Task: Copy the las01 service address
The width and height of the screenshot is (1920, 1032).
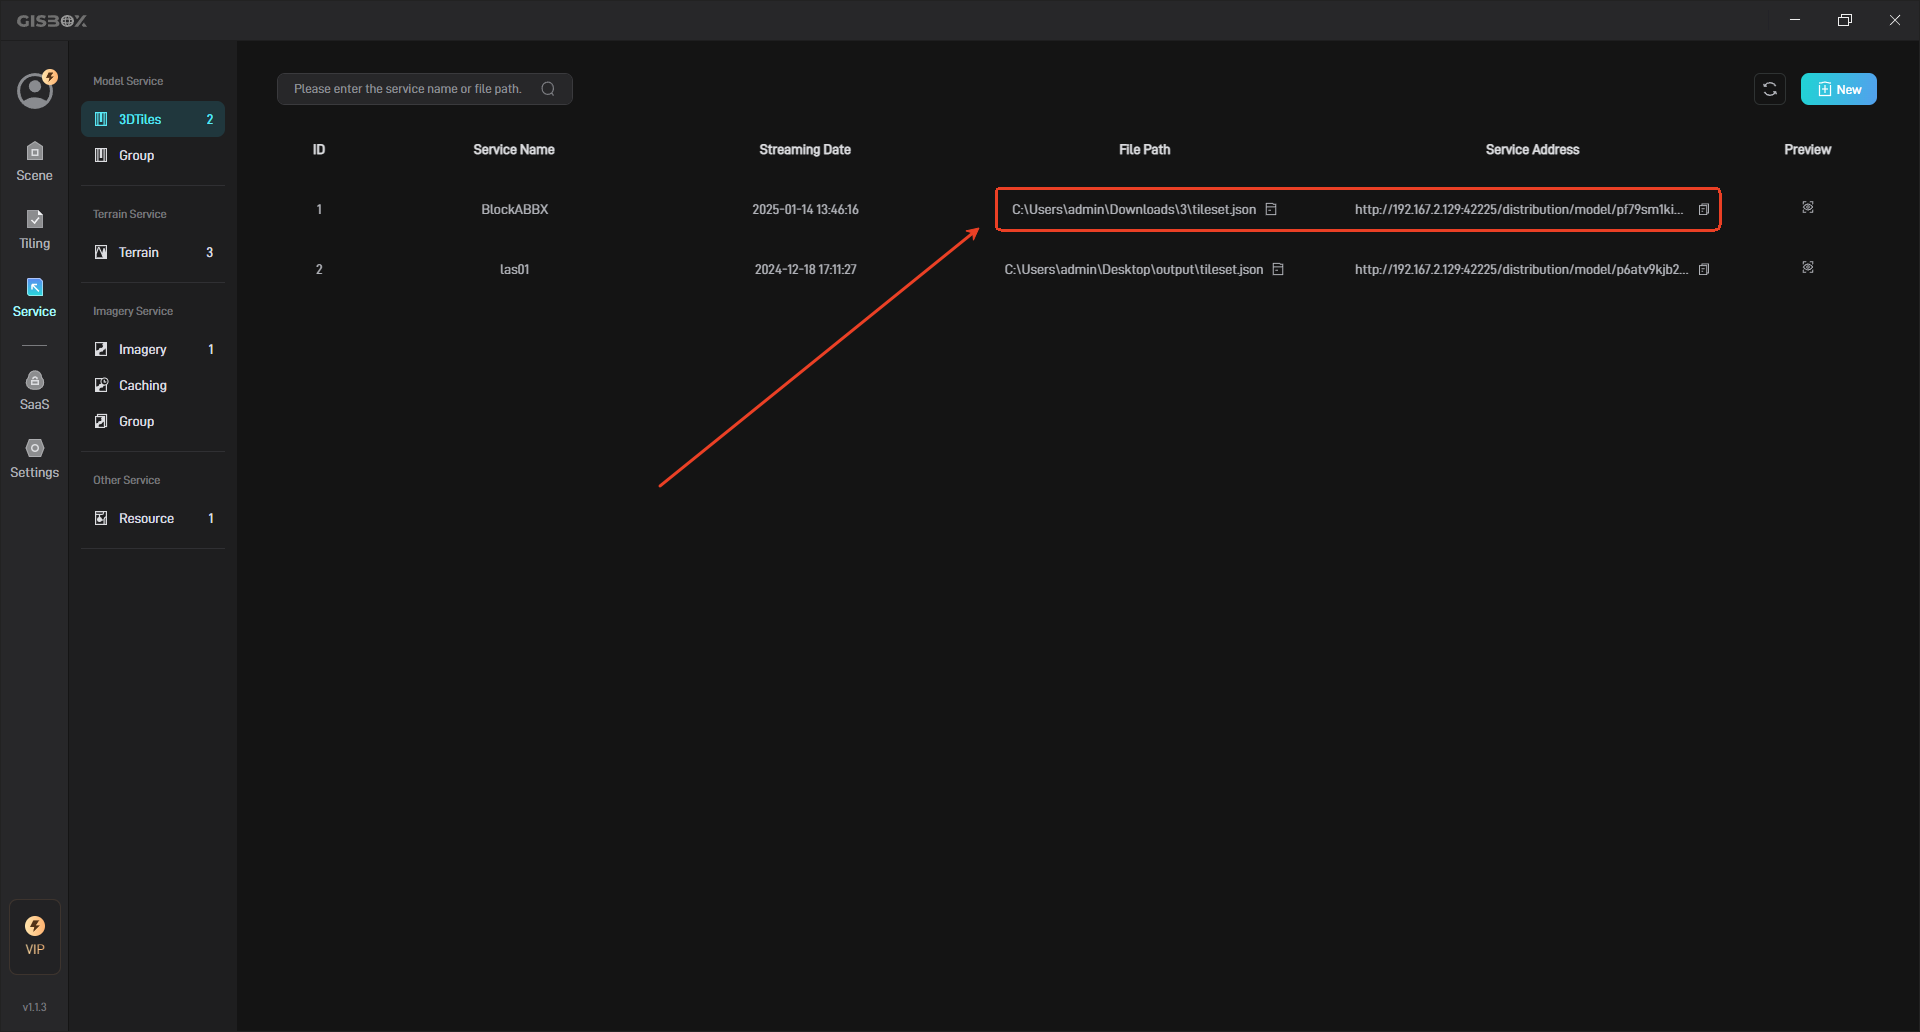Action: tap(1704, 269)
